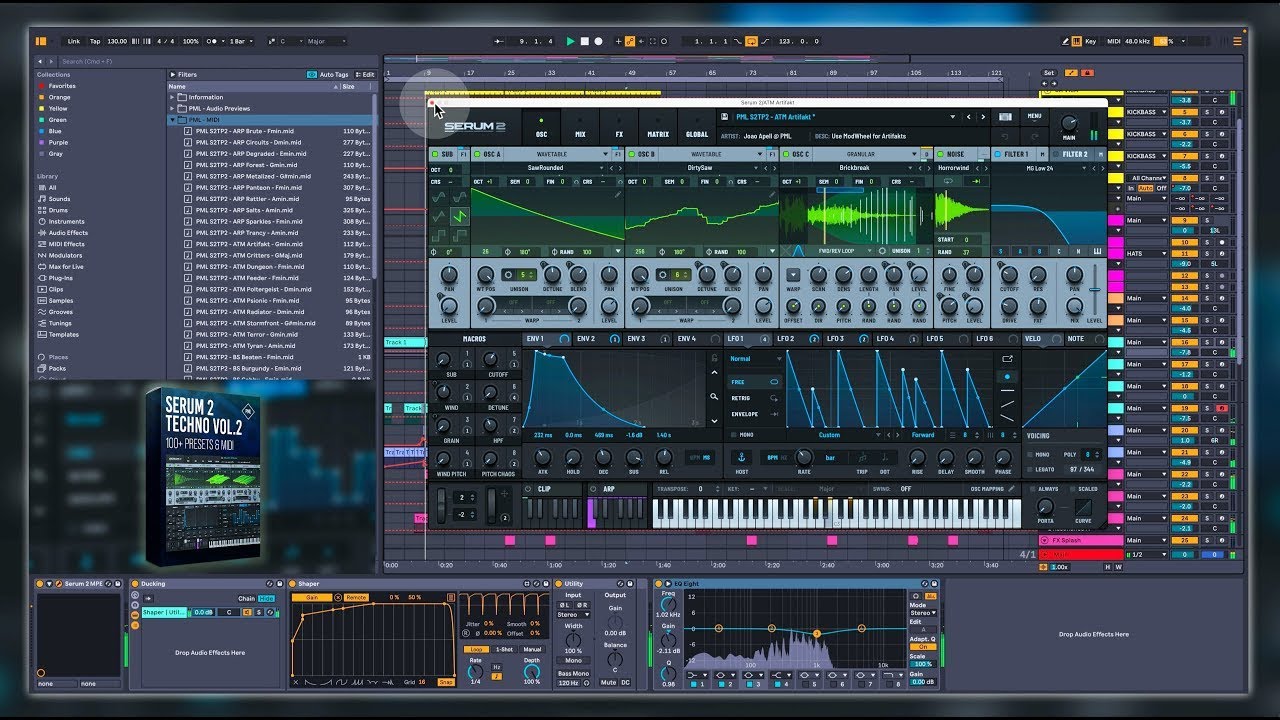
Task: Toggle the envelope lock icon
Action: tap(714, 358)
